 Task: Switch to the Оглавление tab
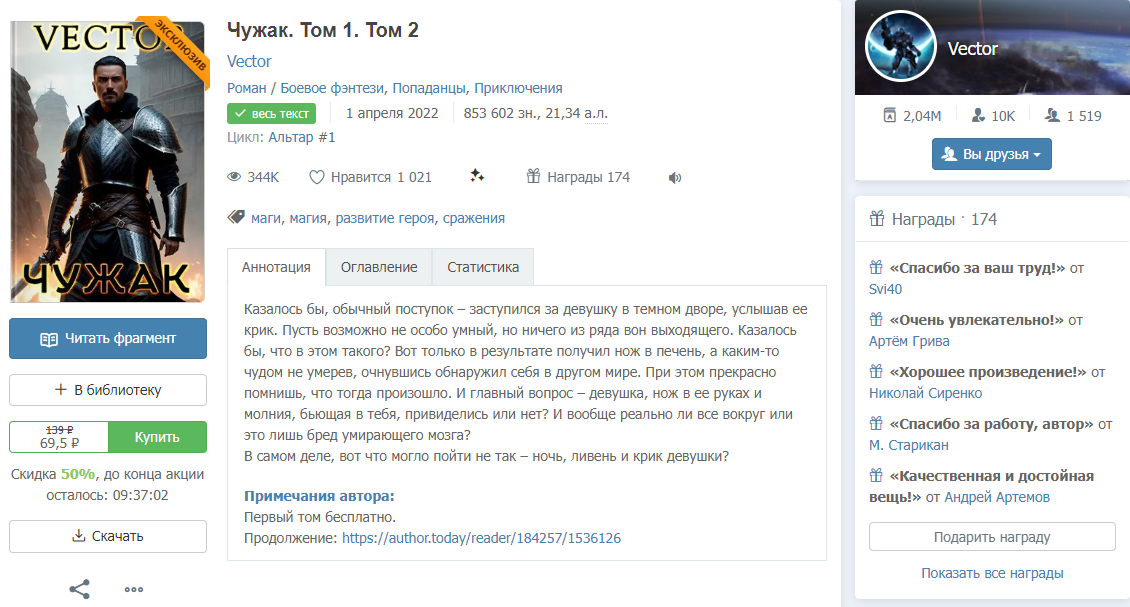tap(379, 267)
